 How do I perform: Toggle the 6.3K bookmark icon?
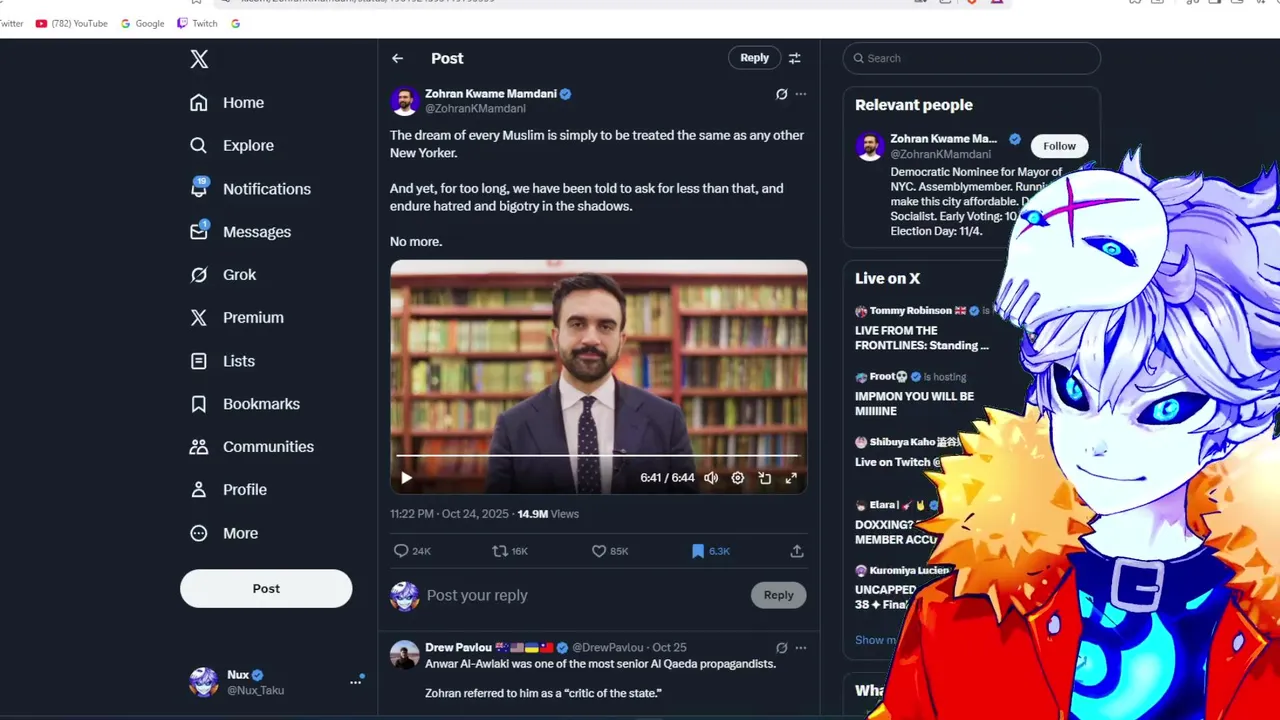698,551
